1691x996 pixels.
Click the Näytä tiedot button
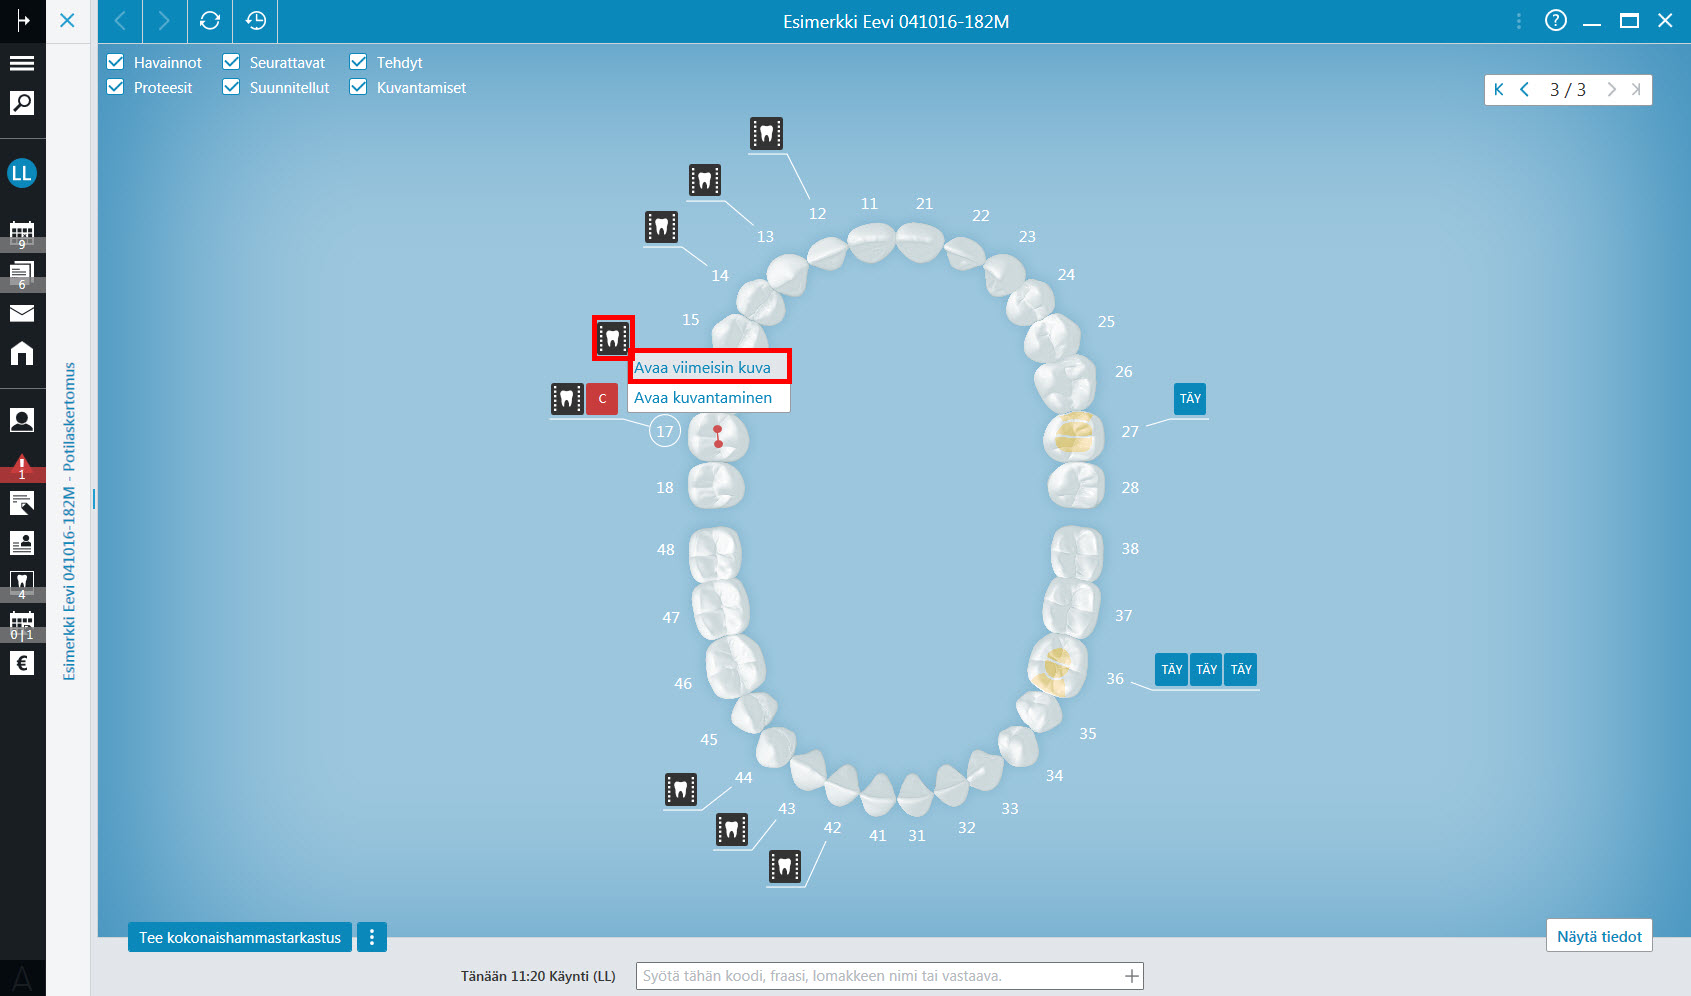tap(1599, 936)
